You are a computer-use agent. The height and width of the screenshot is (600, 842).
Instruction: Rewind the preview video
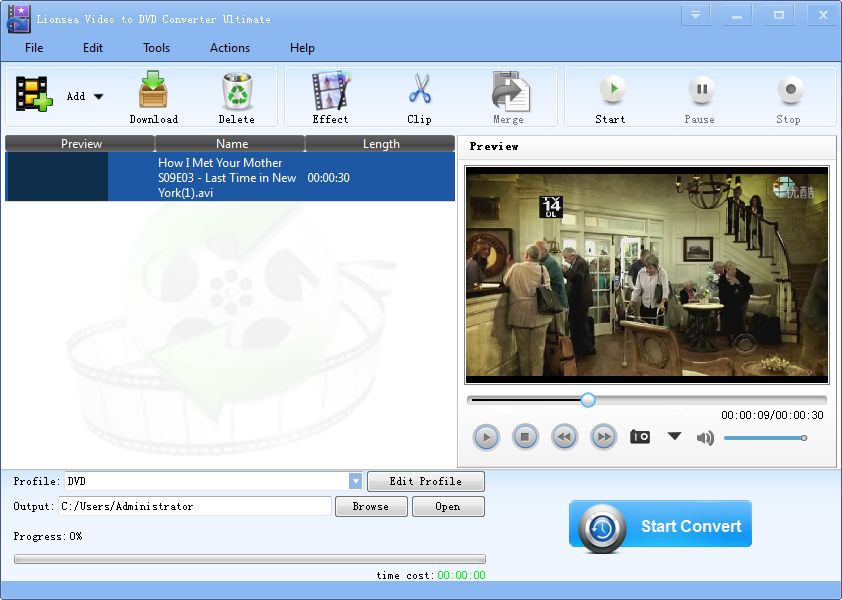(564, 437)
